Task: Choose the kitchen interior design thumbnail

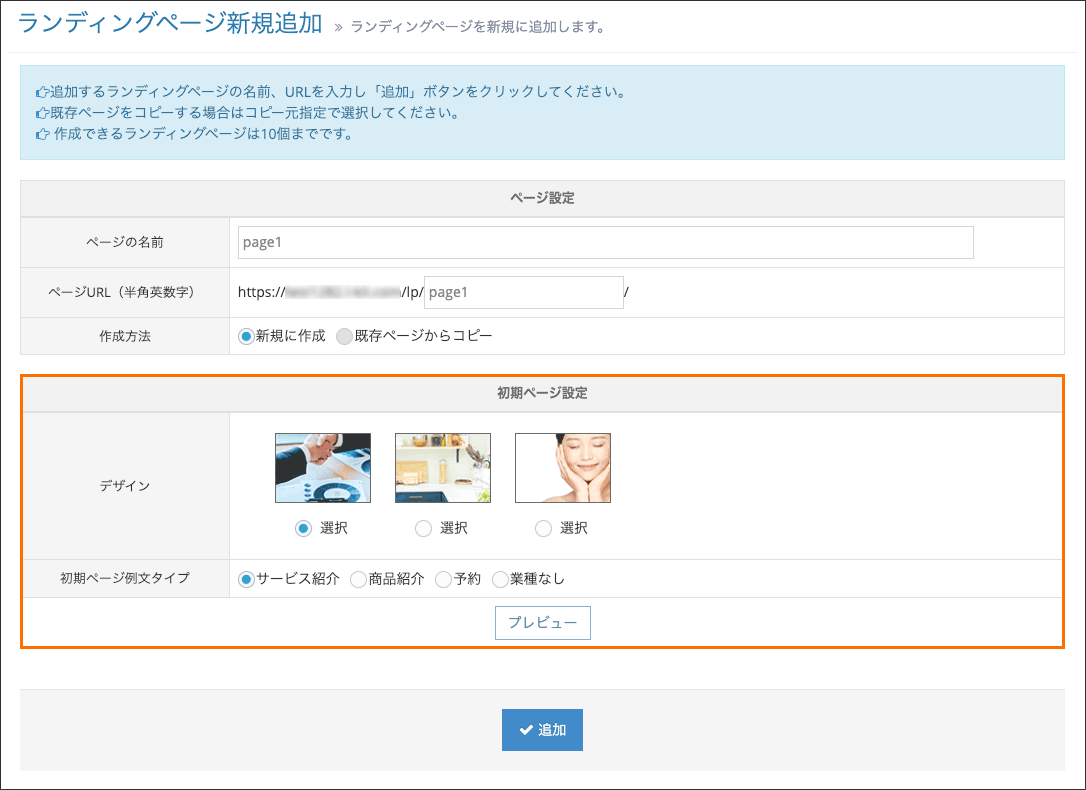Action: click(x=443, y=468)
